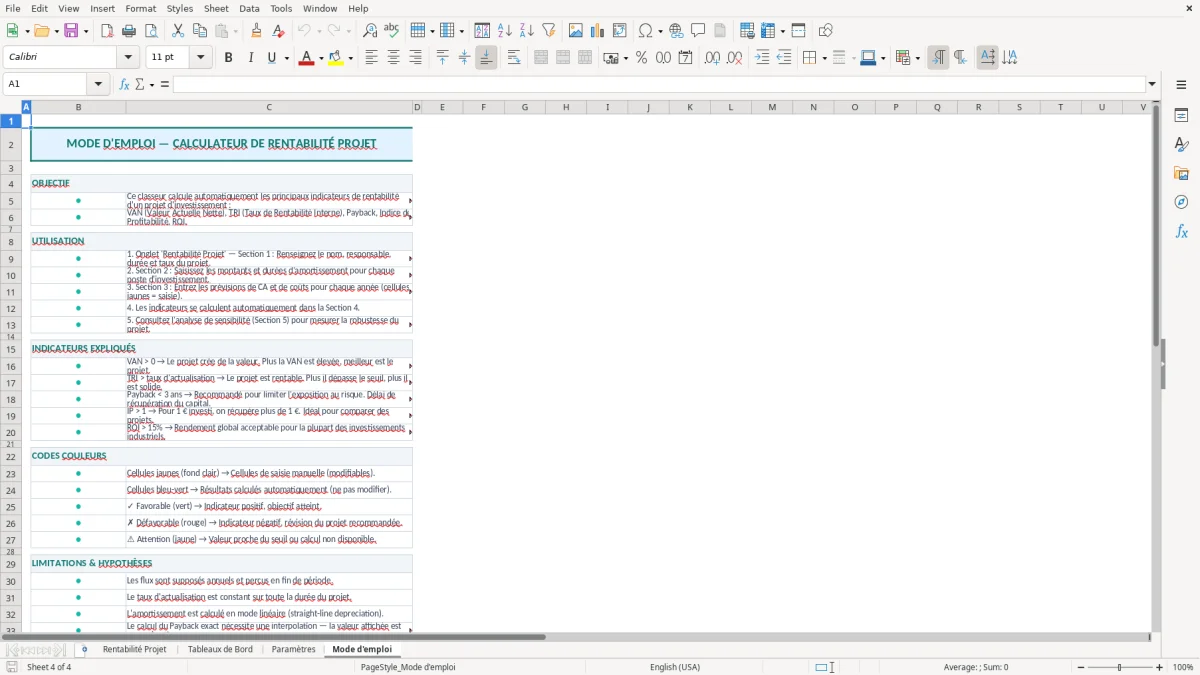Click the Cut scissors icon

178,31
